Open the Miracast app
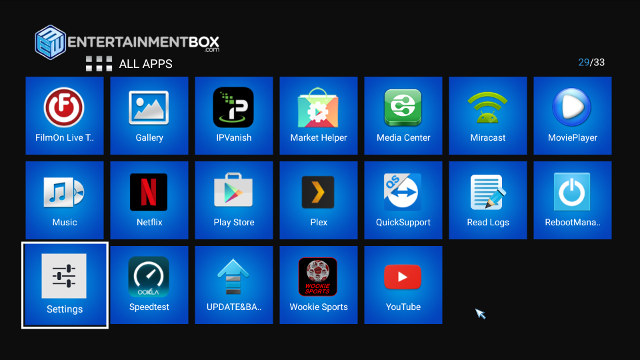 point(488,116)
